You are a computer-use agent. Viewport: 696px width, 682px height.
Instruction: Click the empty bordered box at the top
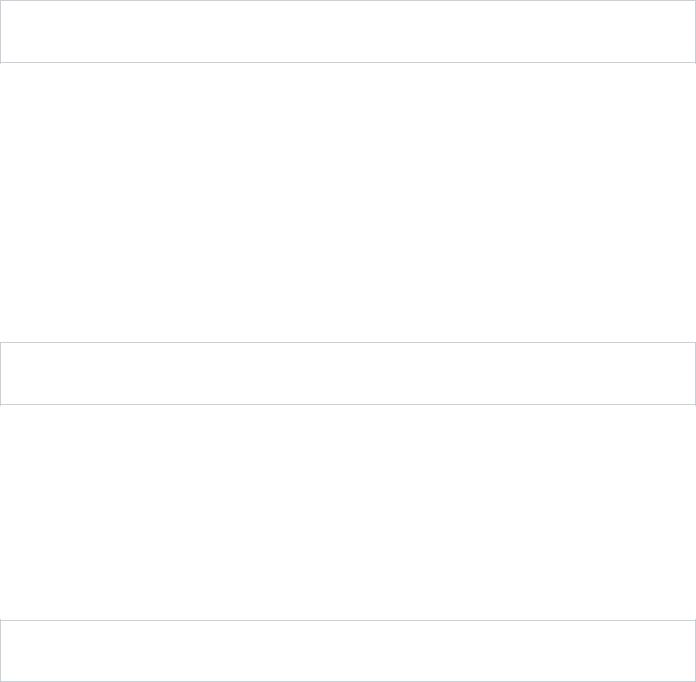(348, 32)
